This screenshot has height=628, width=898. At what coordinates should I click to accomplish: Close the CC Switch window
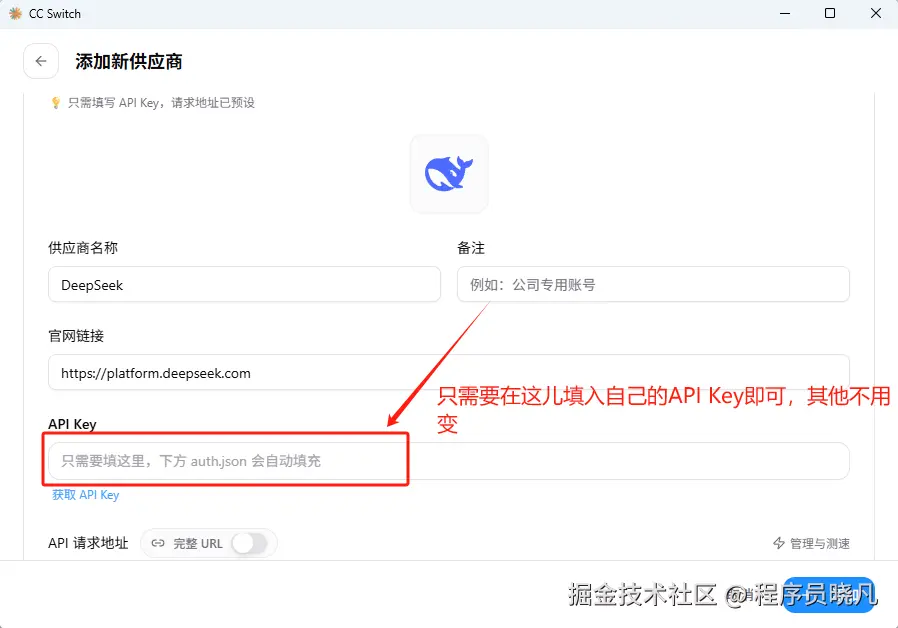click(x=876, y=13)
